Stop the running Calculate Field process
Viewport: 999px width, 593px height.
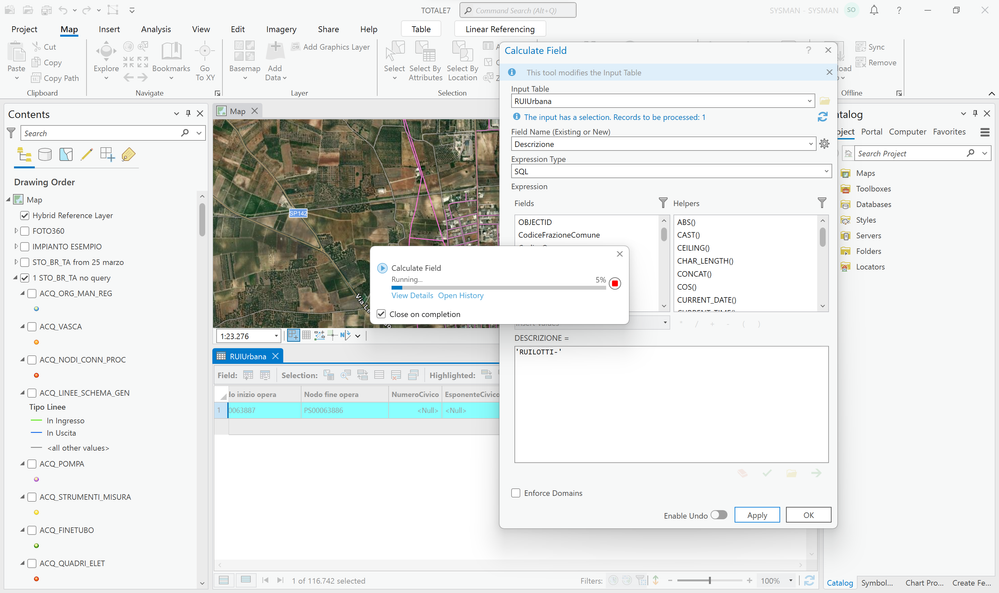click(615, 283)
